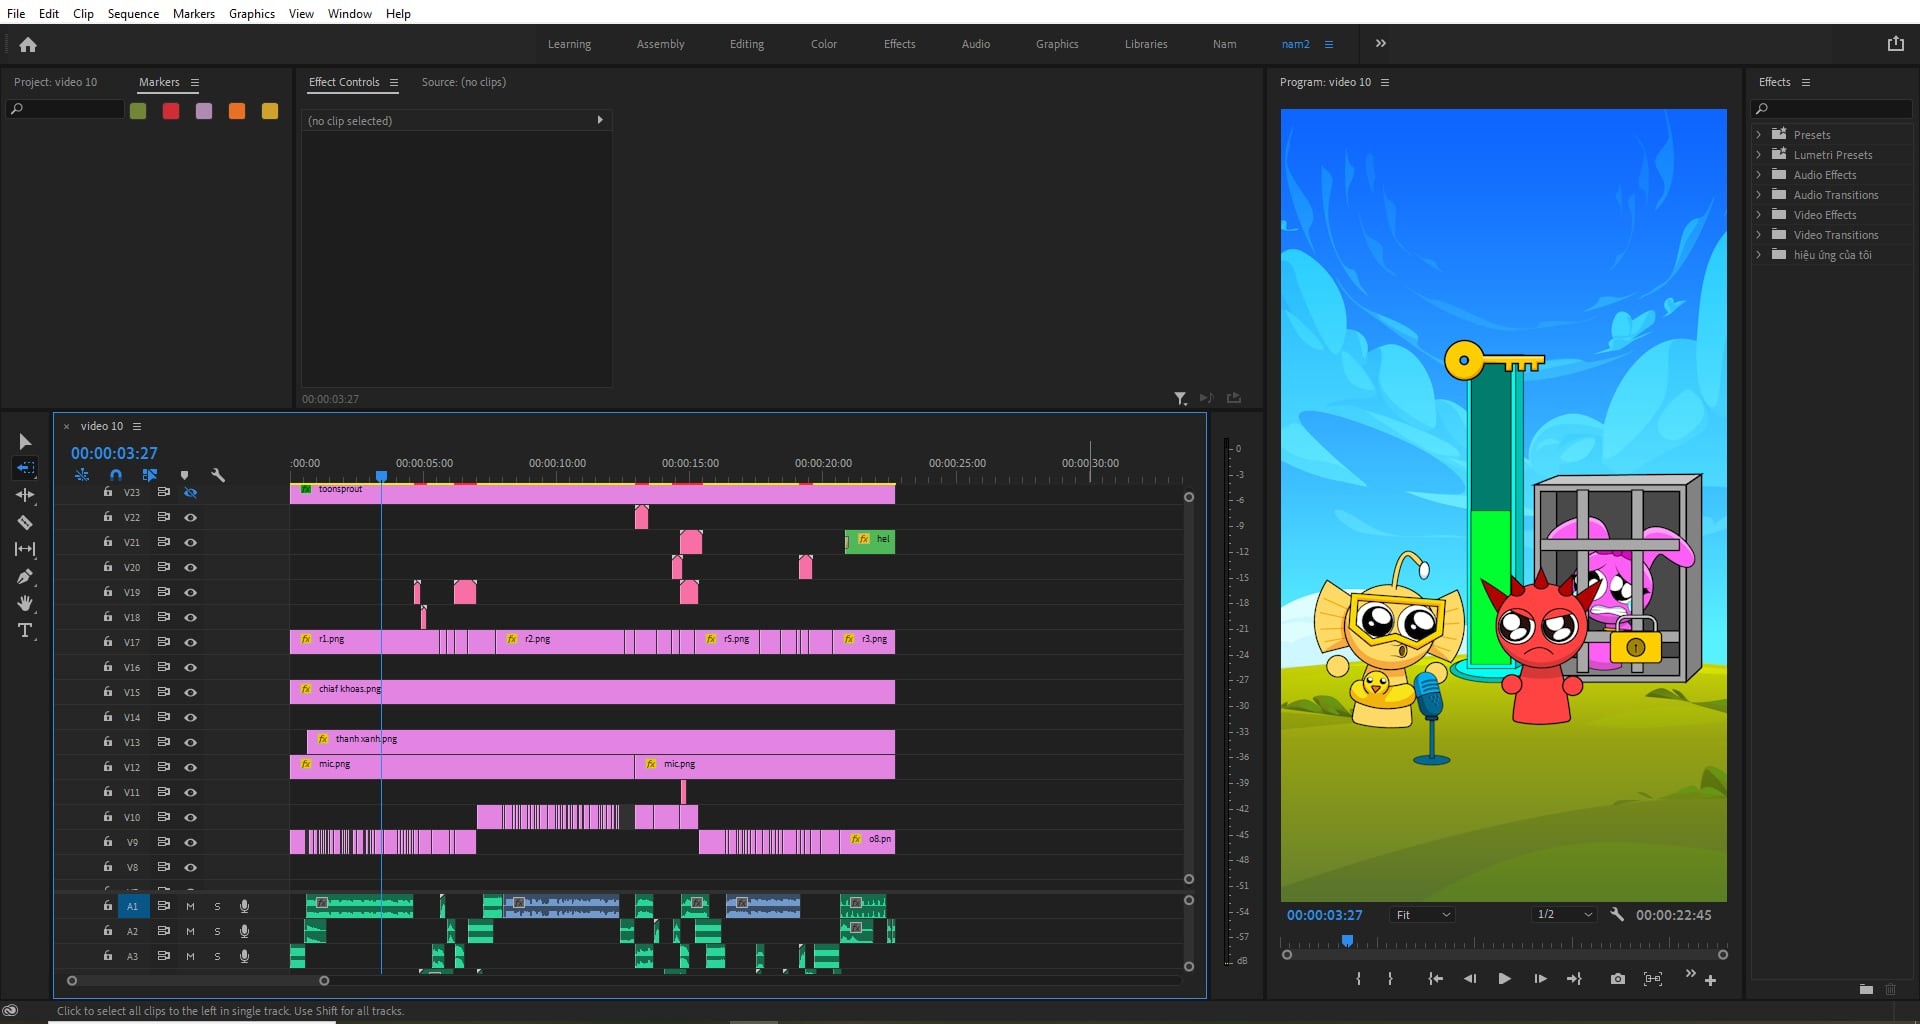Open Program monitor button editor plus
Image resolution: width=1920 pixels, height=1024 pixels.
(x=1710, y=981)
